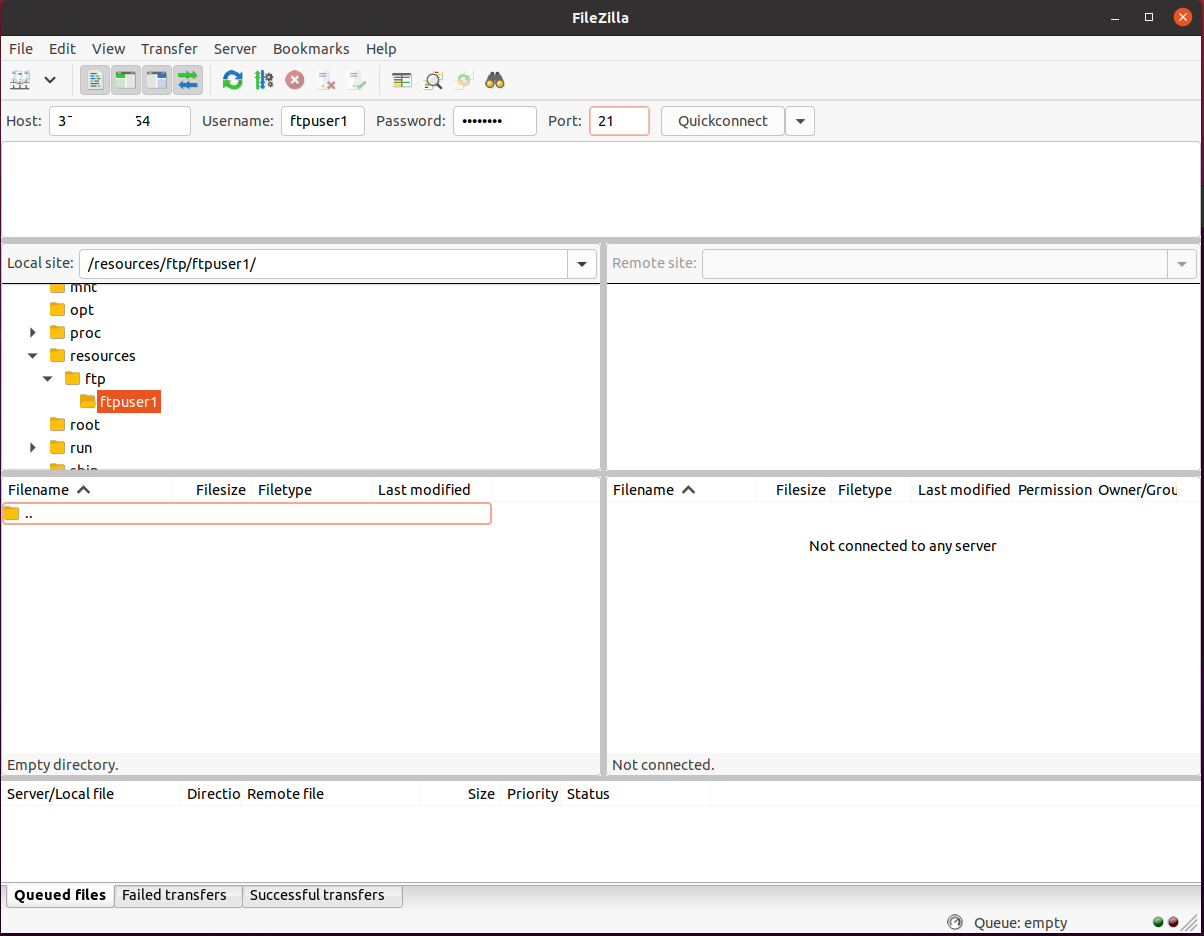Sort remote list by Owner/Group column
Viewport: 1204px width, 936px height.
pos(1137,490)
